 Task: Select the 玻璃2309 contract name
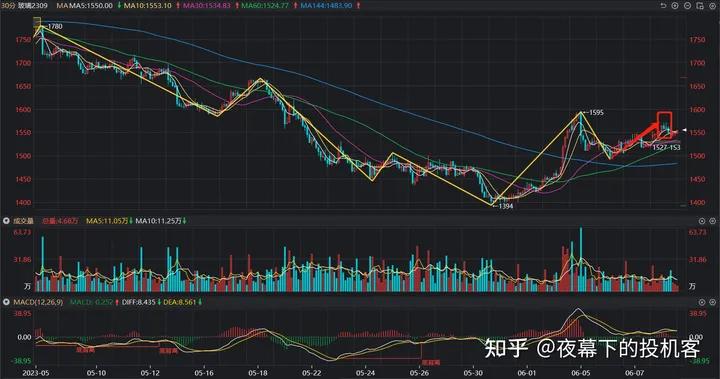[x=34, y=6]
